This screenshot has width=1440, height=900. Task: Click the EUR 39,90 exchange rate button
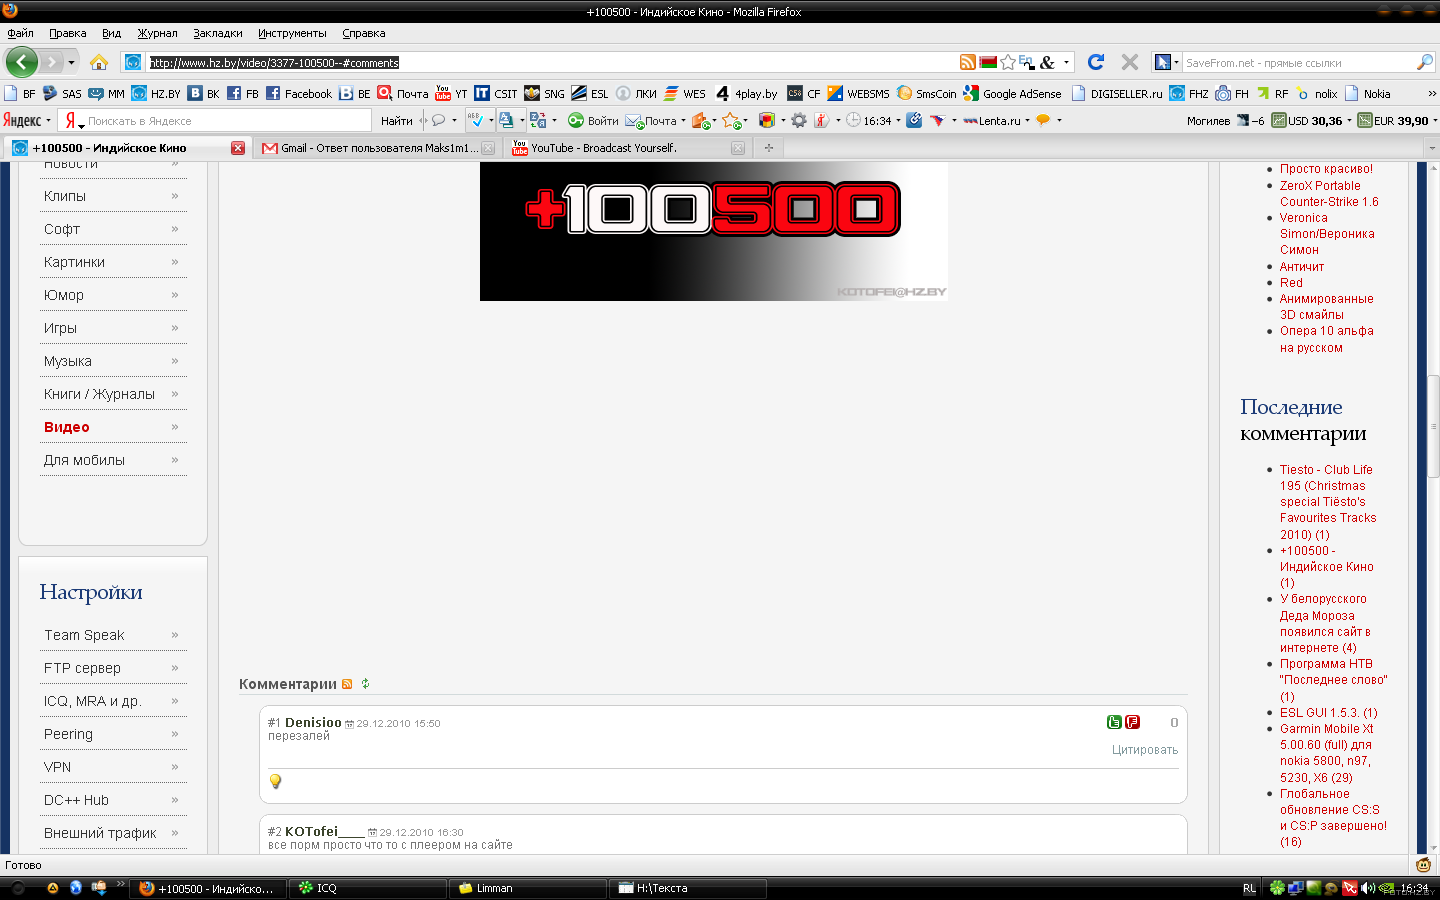pyautogui.click(x=1394, y=120)
